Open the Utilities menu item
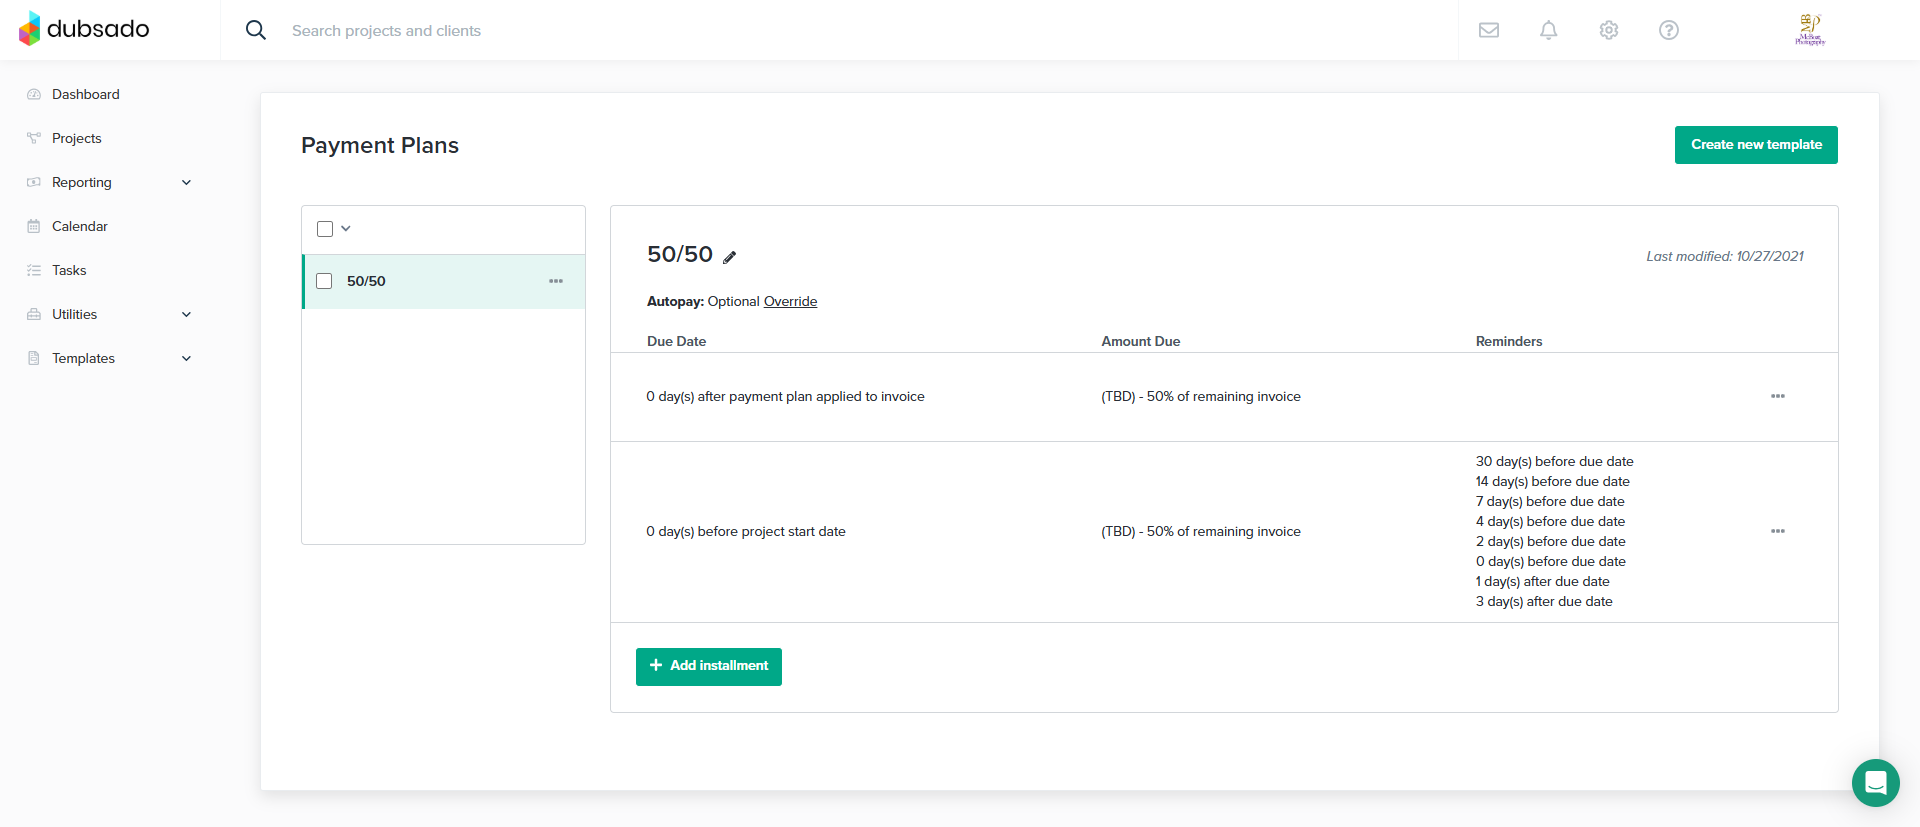 pos(75,314)
